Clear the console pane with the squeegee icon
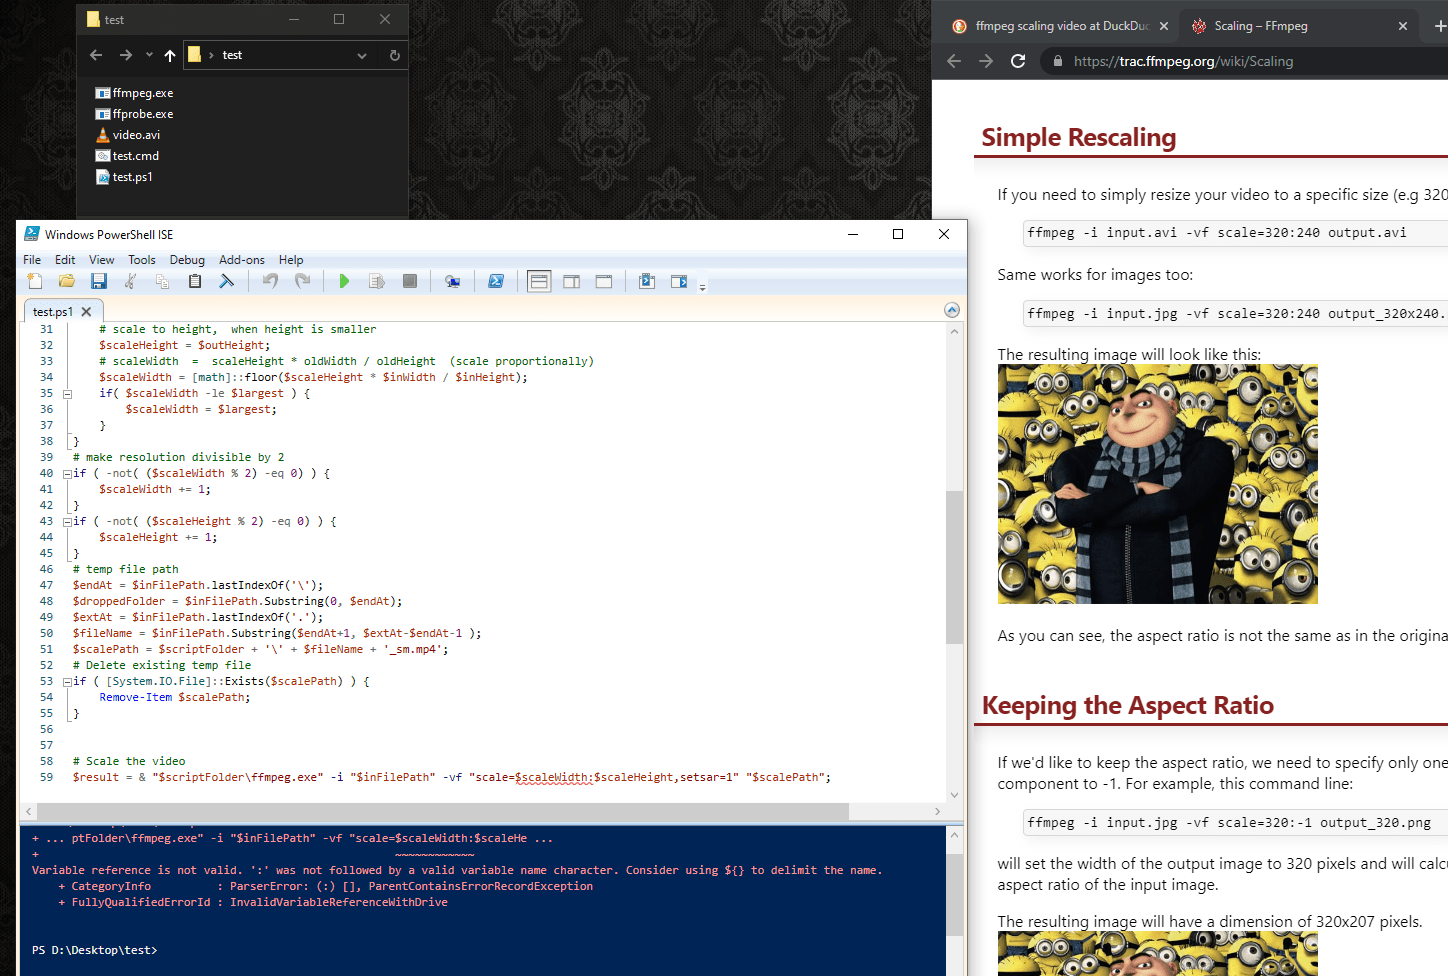This screenshot has height=976, width=1448. click(227, 282)
